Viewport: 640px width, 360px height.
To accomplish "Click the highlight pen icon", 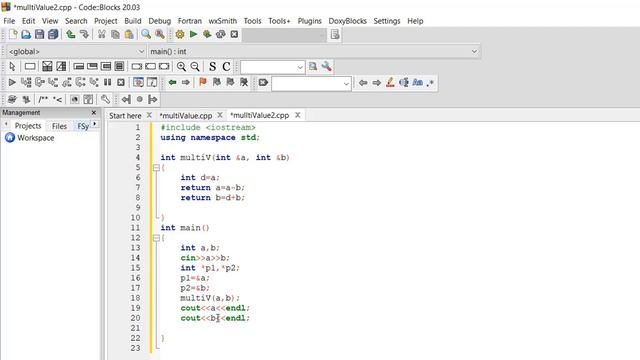I will click(x=390, y=82).
